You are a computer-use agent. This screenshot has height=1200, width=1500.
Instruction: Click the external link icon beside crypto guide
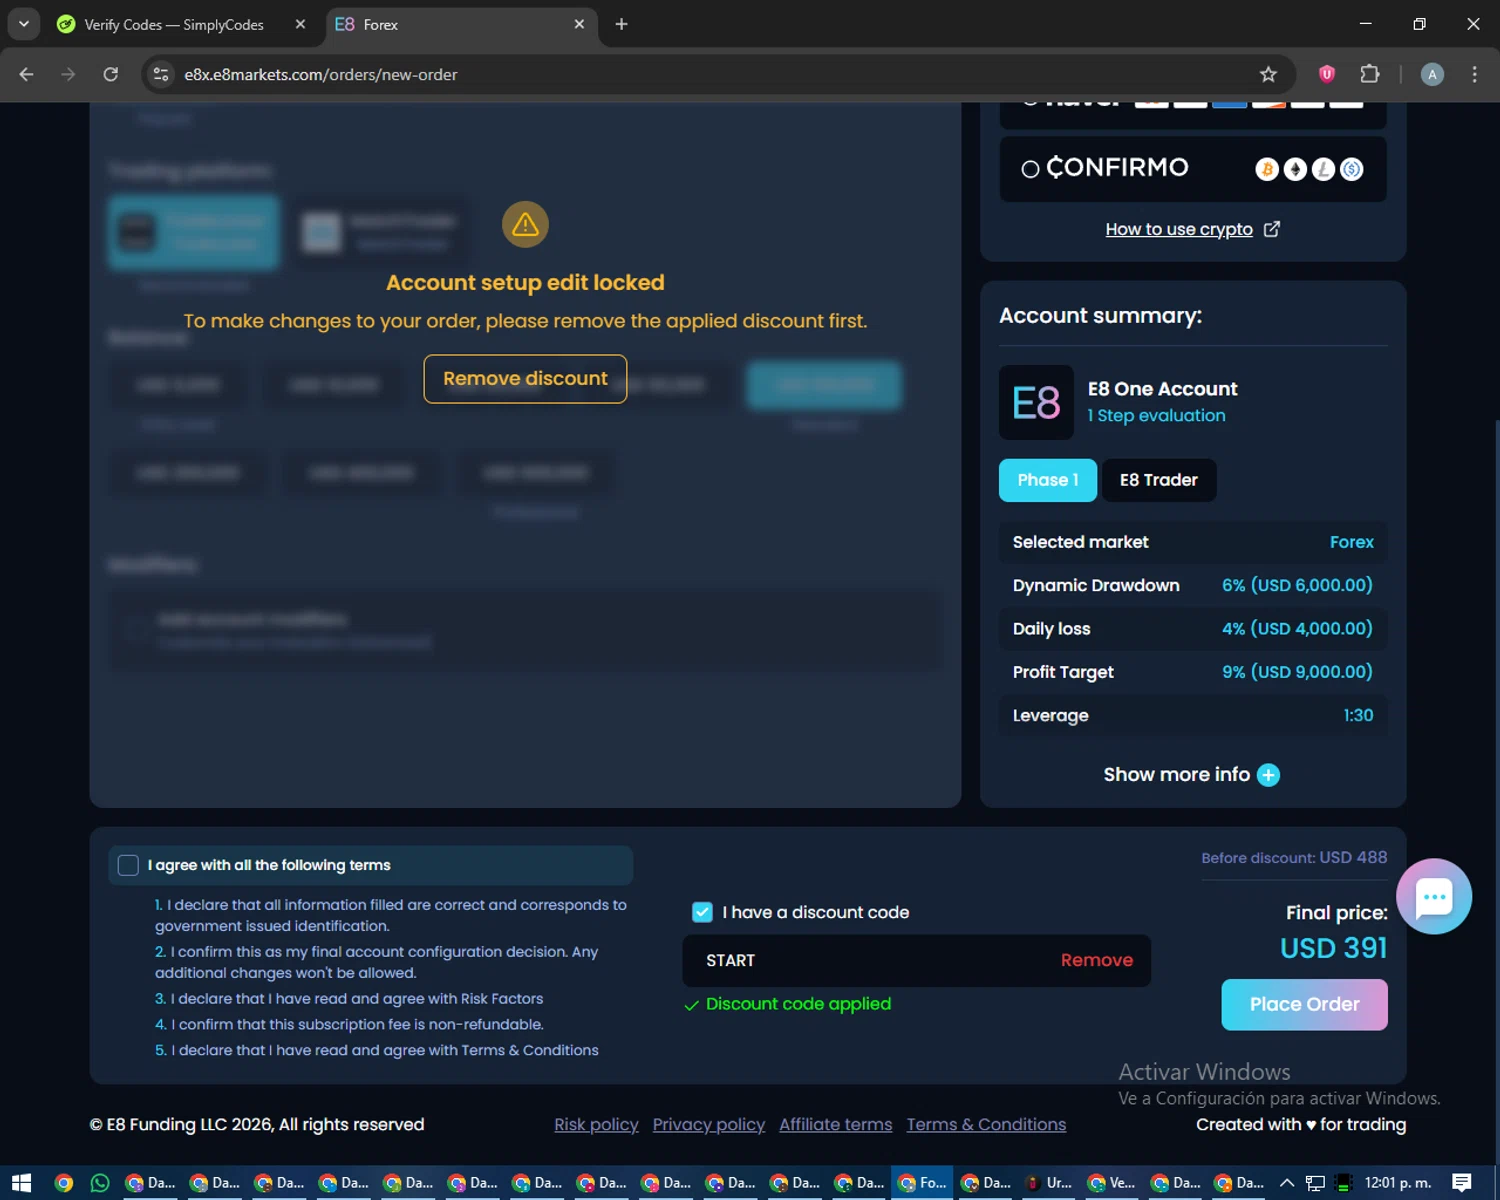tap(1271, 229)
